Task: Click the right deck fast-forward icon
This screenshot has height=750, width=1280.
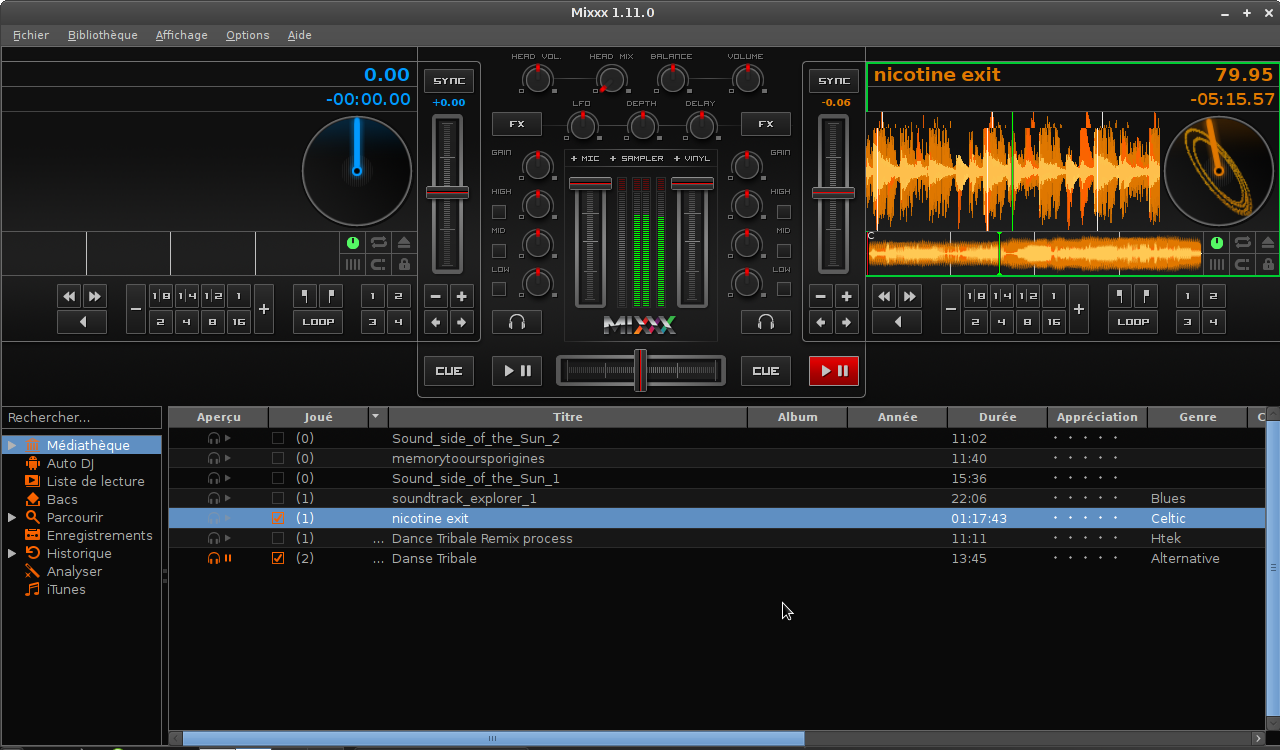Action: tap(909, 296)
